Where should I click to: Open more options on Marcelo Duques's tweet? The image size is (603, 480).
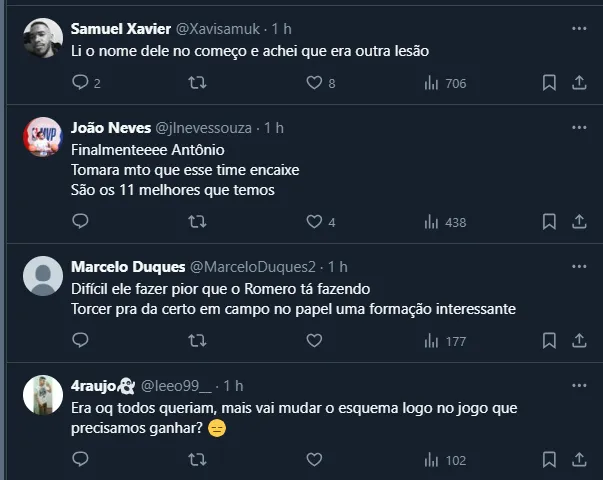click(x=578, y=267)
